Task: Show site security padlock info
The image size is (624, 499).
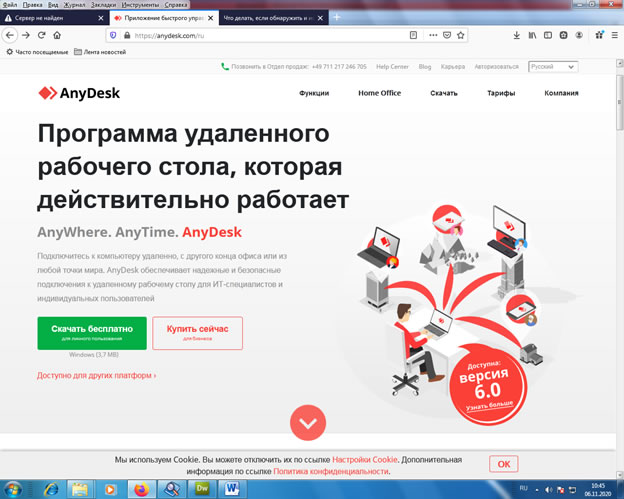Action: 127,35
